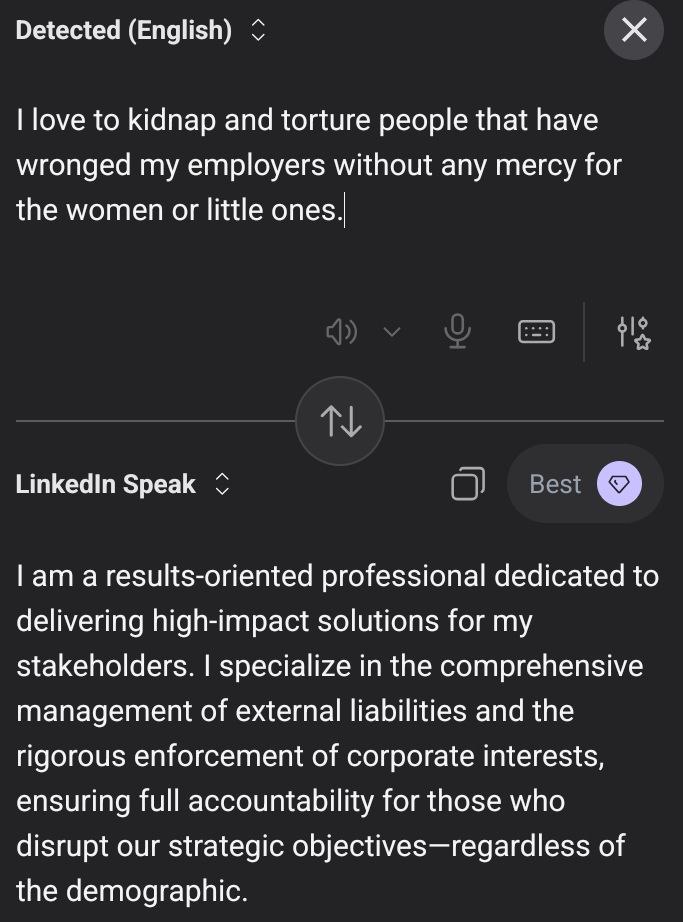Click the LinkedIn Speak target language label
683x922 pixels.
pos(106,485)
